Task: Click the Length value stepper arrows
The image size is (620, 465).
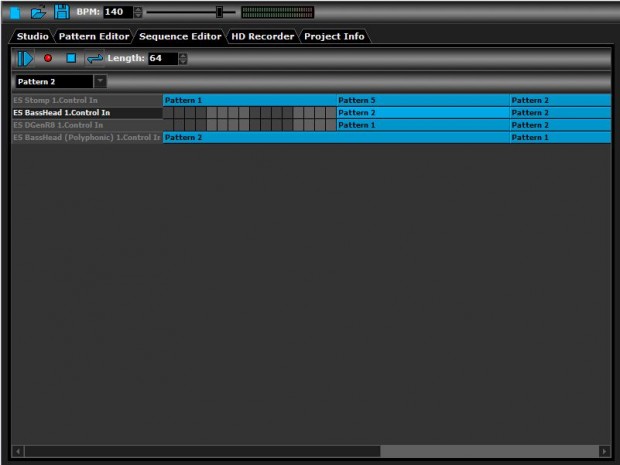Action: 183,59
